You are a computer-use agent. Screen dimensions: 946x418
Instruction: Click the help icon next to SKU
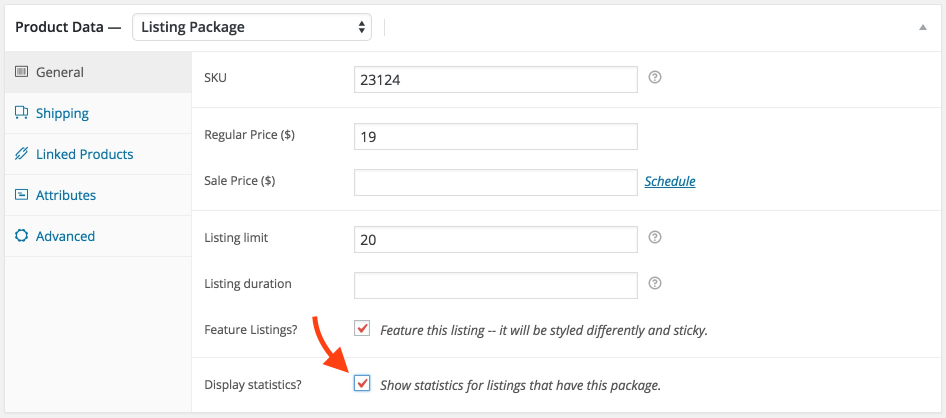tap(655, 77)
